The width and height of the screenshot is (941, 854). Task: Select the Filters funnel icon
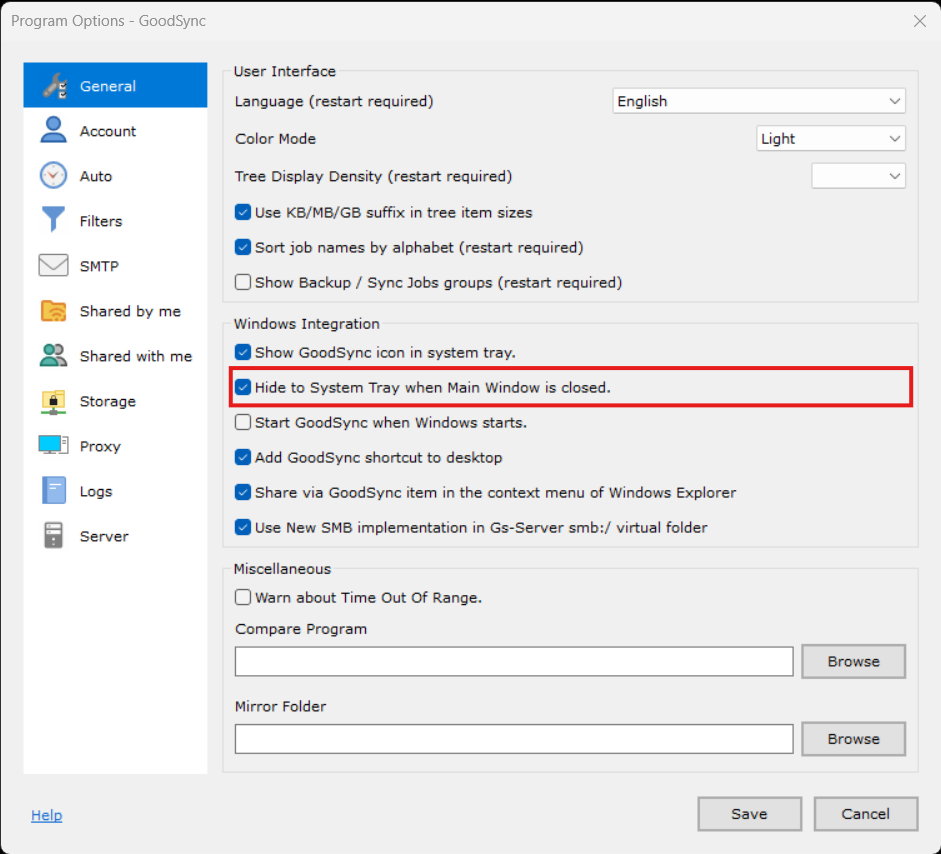[x=53, y=221]
